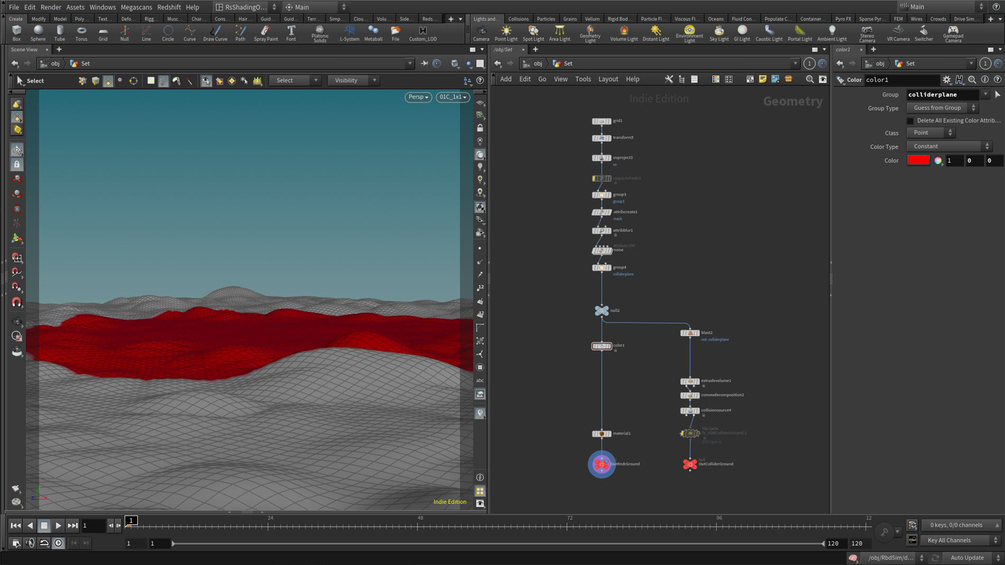The image size is (1005, 565).
Task: Click the red Color swatch
Action: click(x=918, y=160)
